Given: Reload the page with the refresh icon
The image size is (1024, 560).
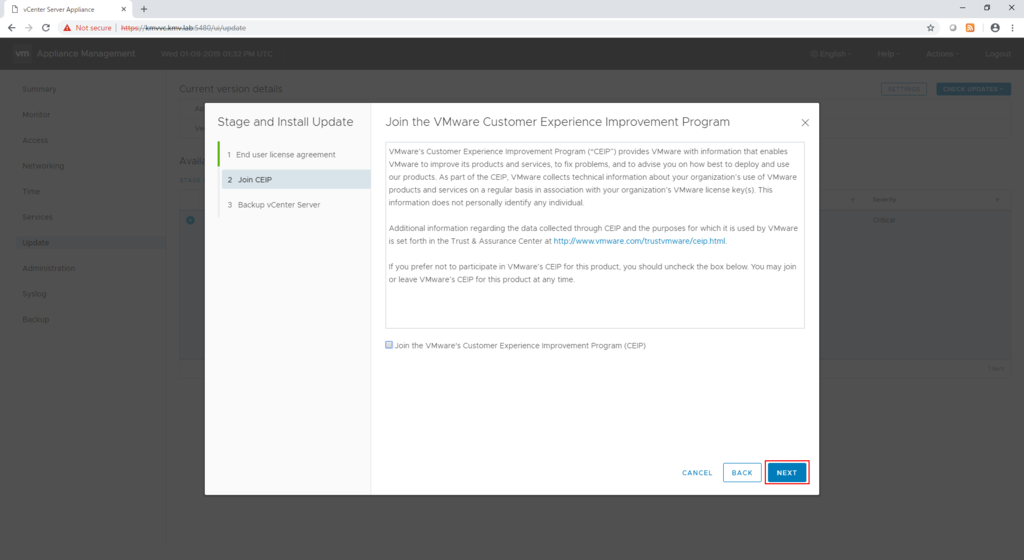Looking at the screenshot, I should point(46,28).
